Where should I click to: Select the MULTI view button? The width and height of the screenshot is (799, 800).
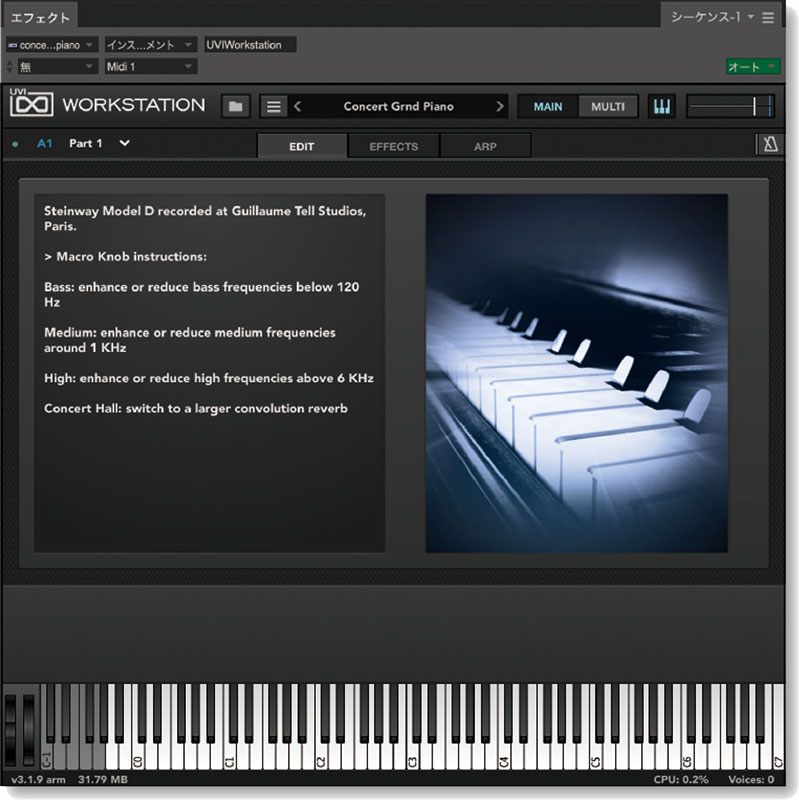607,107
